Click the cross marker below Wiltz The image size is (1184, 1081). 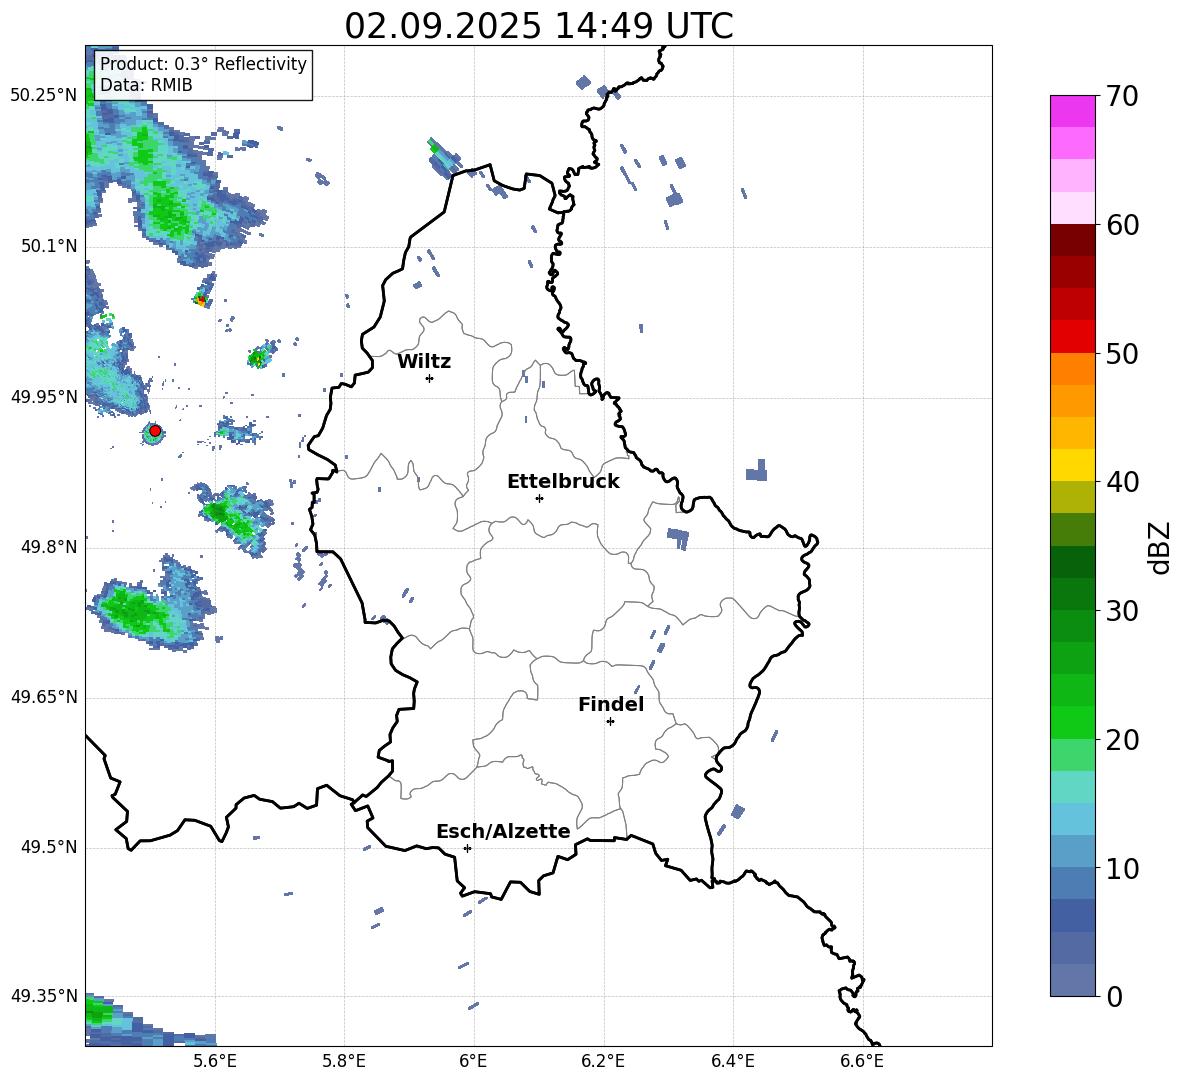(x=429, y=378)
